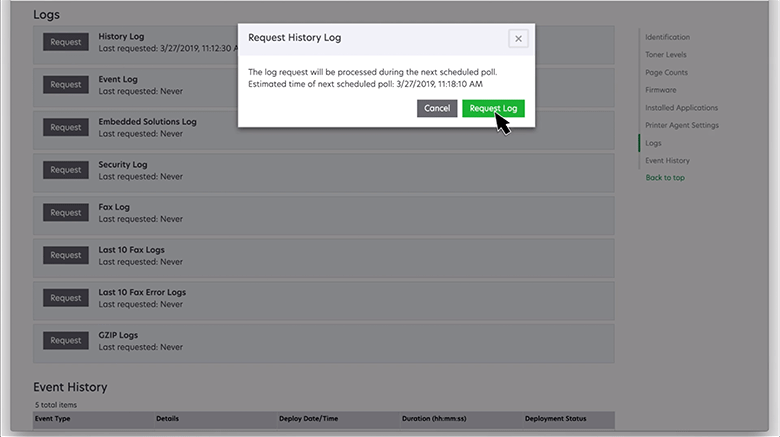The image size is (780, 437).
Task: Request the Security Log
Action: tap(66, 170)
